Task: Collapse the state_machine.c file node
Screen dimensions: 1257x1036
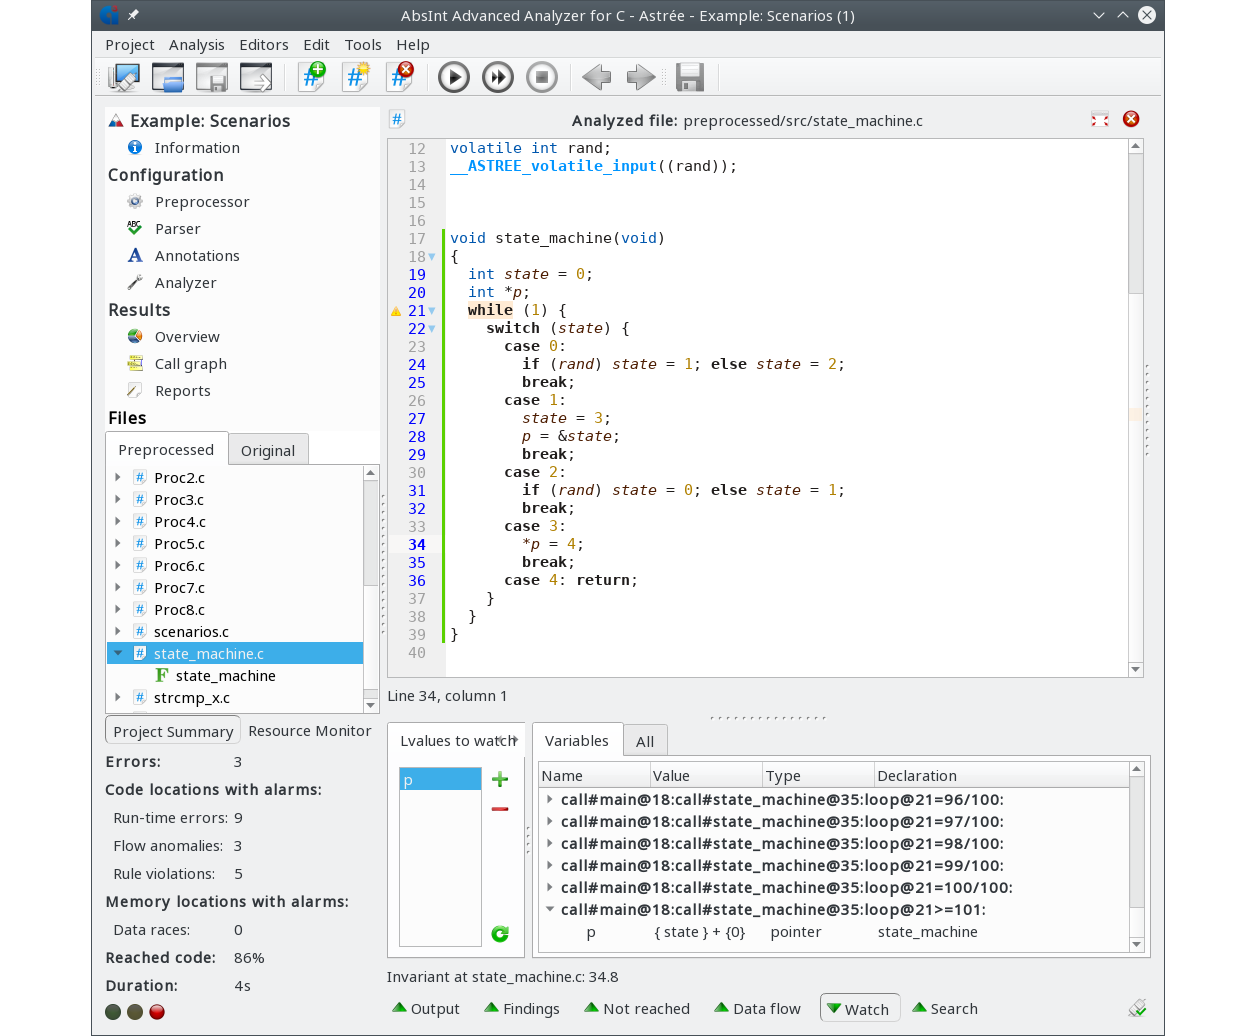Action: coord(118,653)
